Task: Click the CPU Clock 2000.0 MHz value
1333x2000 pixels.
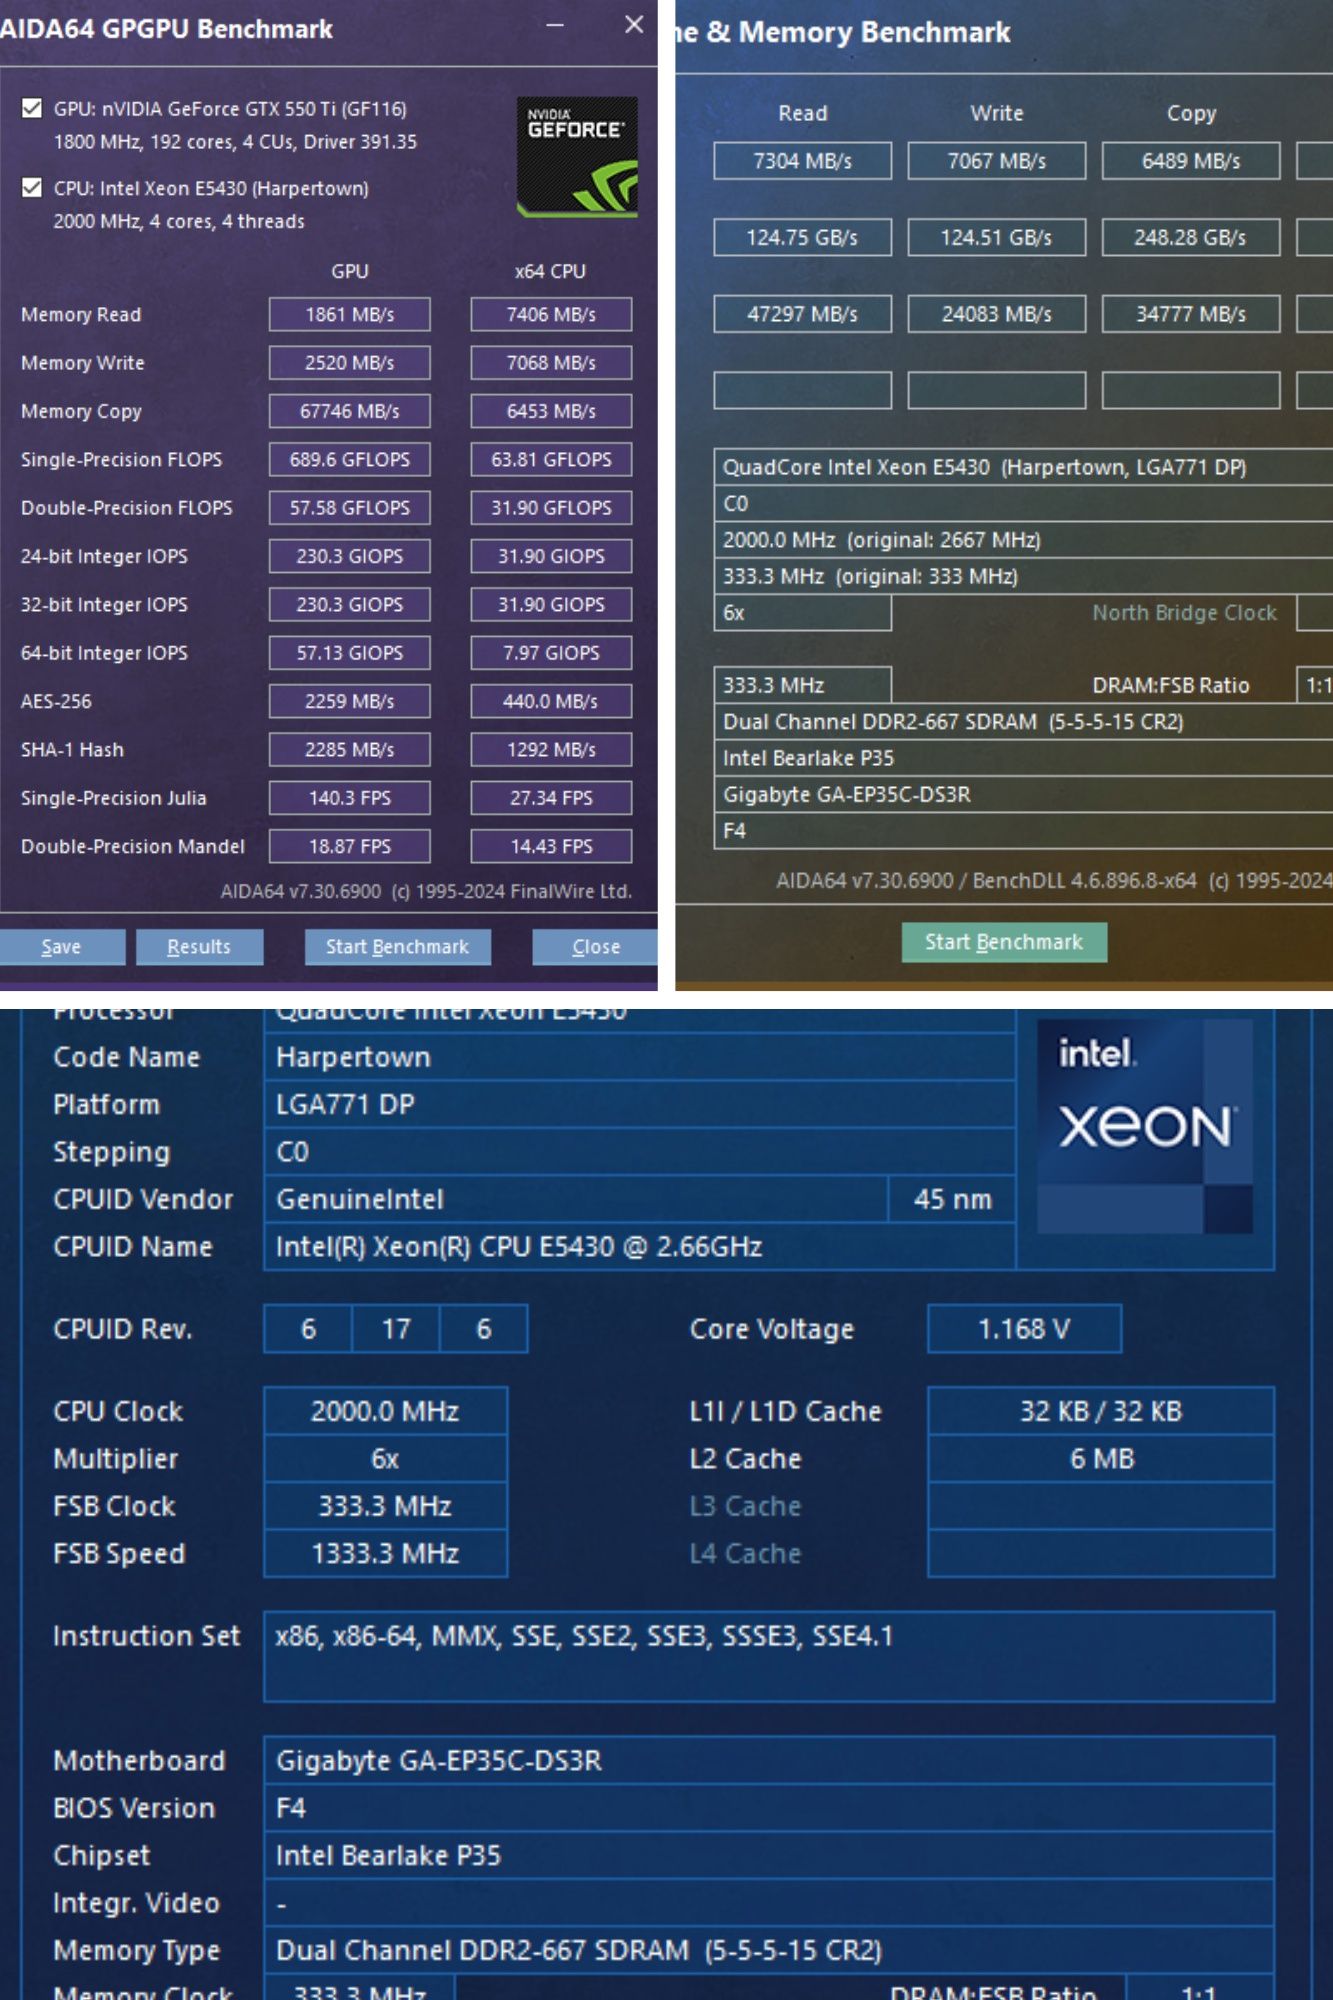Action: click(385, 1411)
